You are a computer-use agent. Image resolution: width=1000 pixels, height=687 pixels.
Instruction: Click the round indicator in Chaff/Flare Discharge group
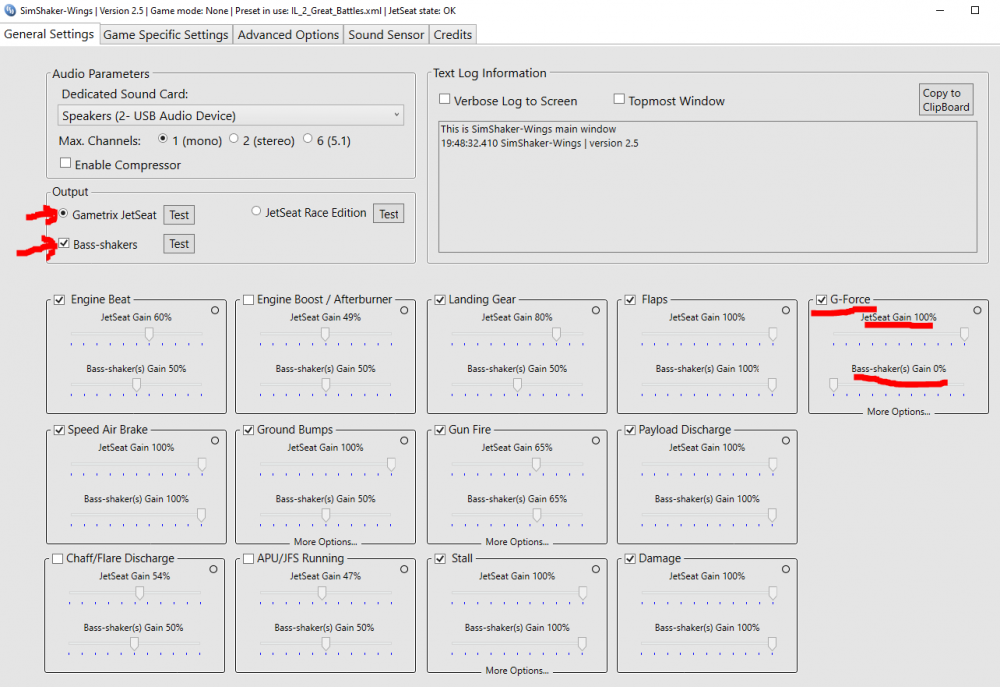(214, 569)
